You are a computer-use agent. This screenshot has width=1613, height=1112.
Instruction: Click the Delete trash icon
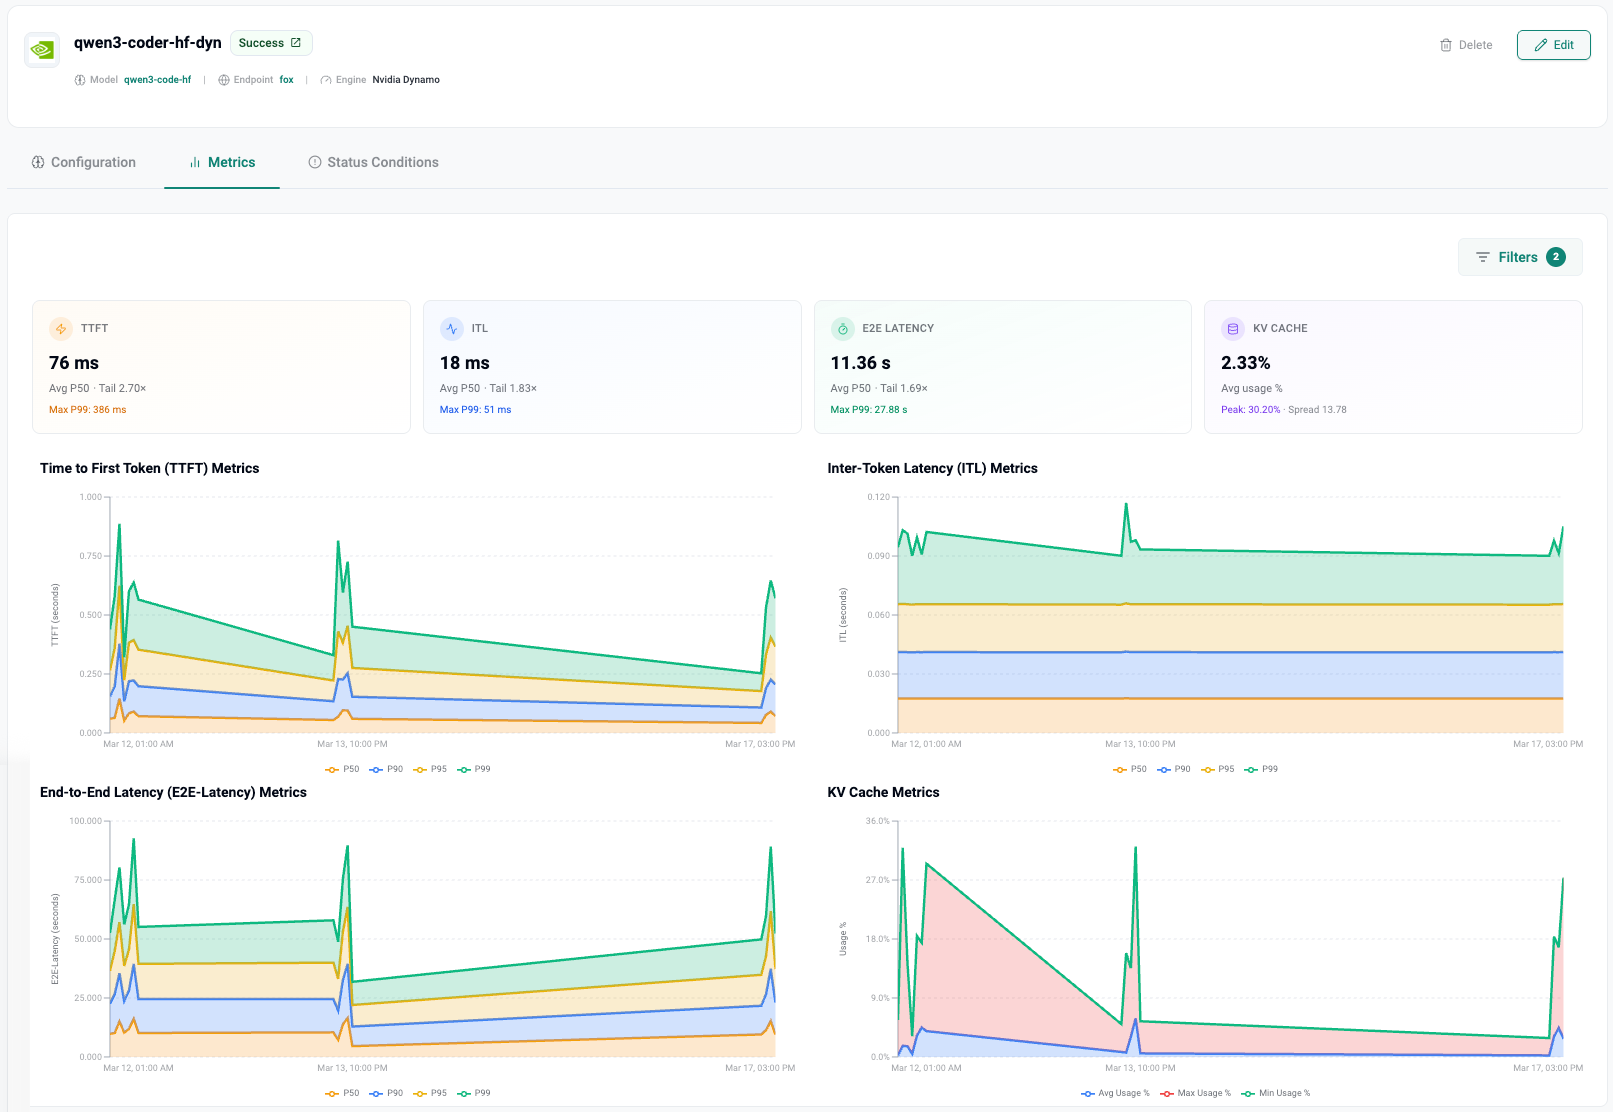(1446, 45)
